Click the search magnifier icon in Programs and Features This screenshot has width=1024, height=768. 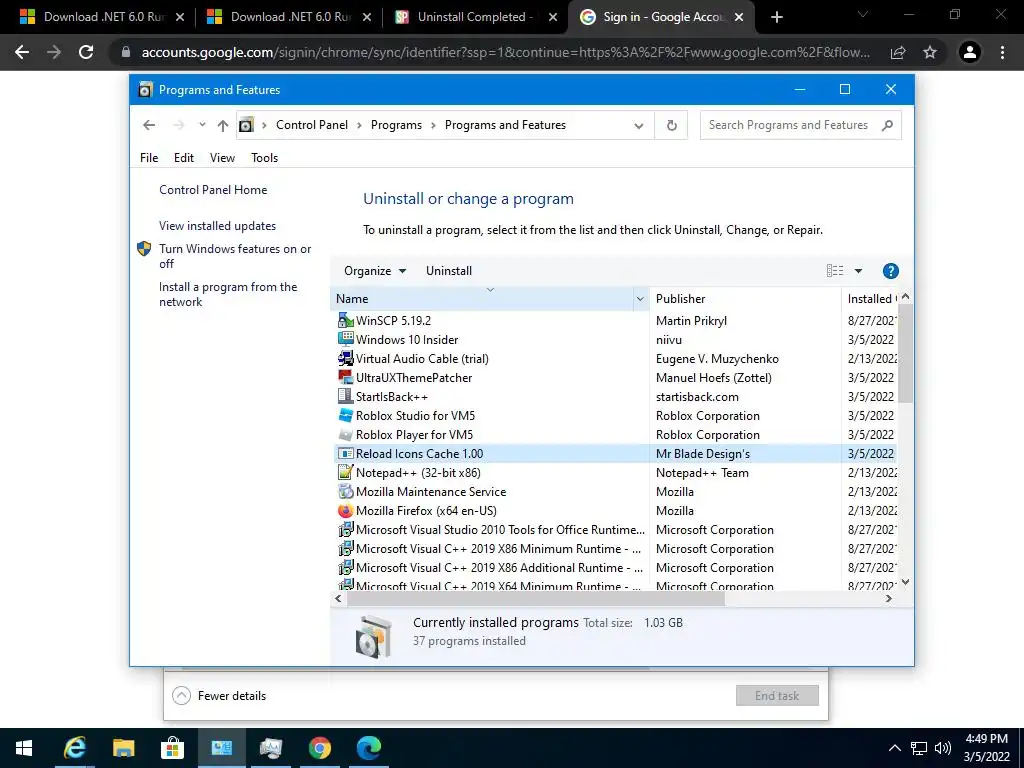tap(887, 125)
